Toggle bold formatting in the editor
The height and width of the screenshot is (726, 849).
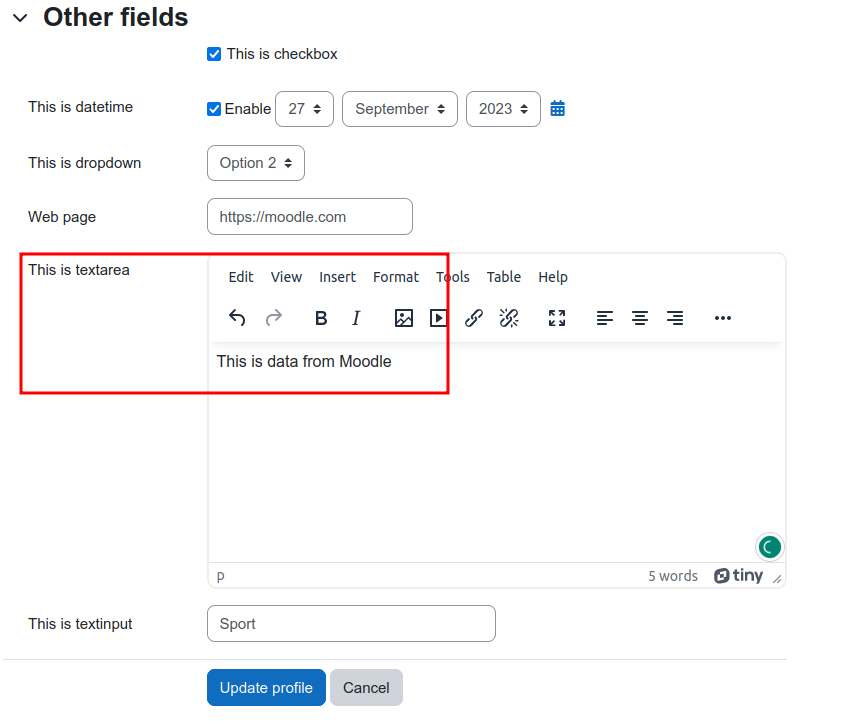[321, 318]
